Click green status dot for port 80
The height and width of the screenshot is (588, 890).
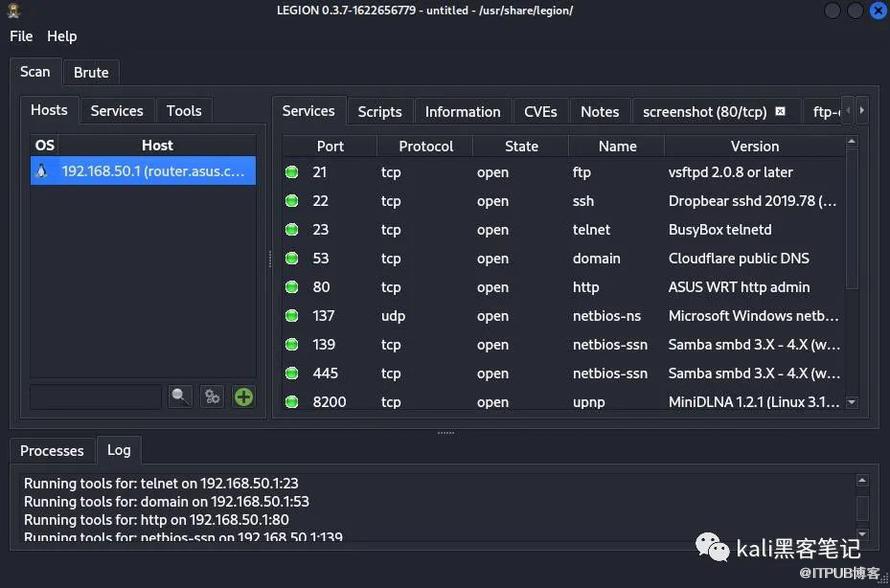292,287
